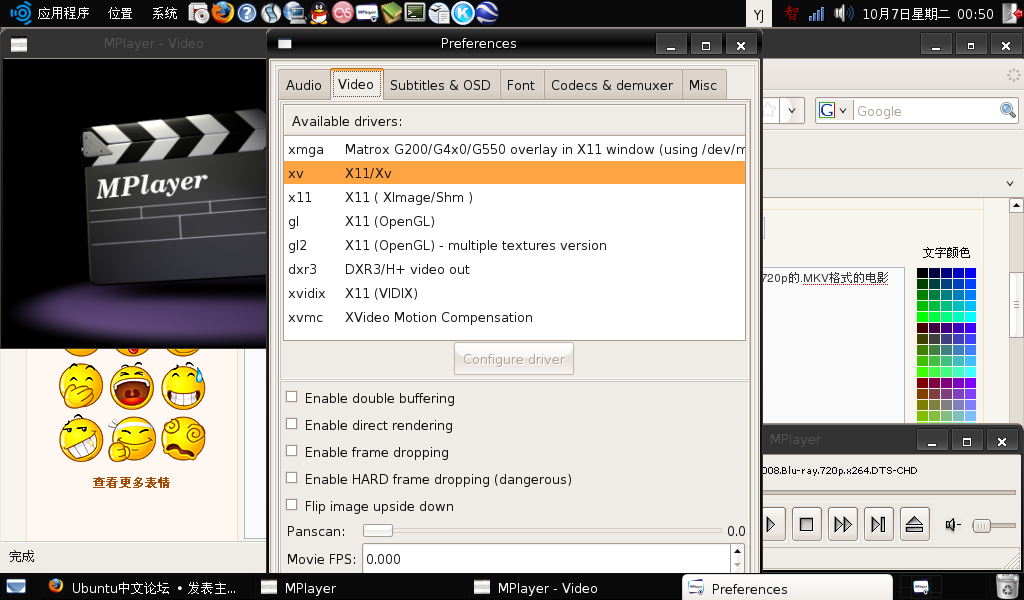Open the volume speaker applet

[843, 13]
